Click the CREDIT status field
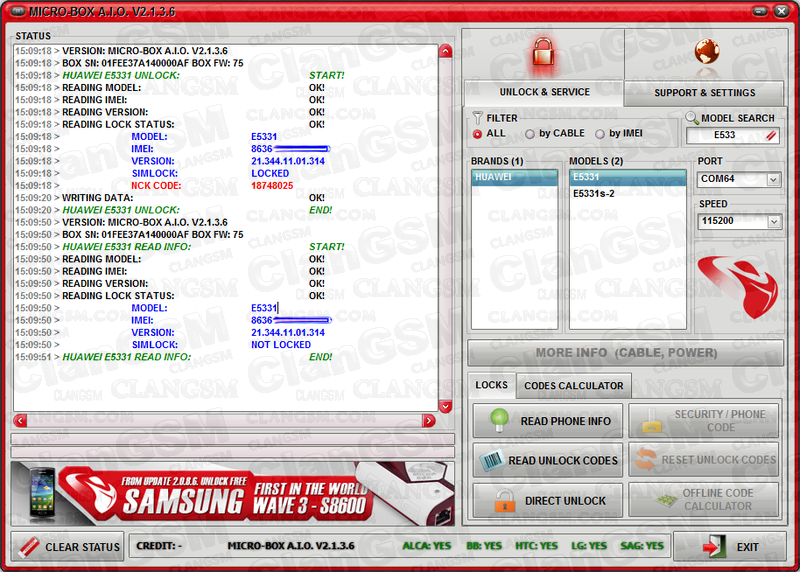 coord(159,546)
